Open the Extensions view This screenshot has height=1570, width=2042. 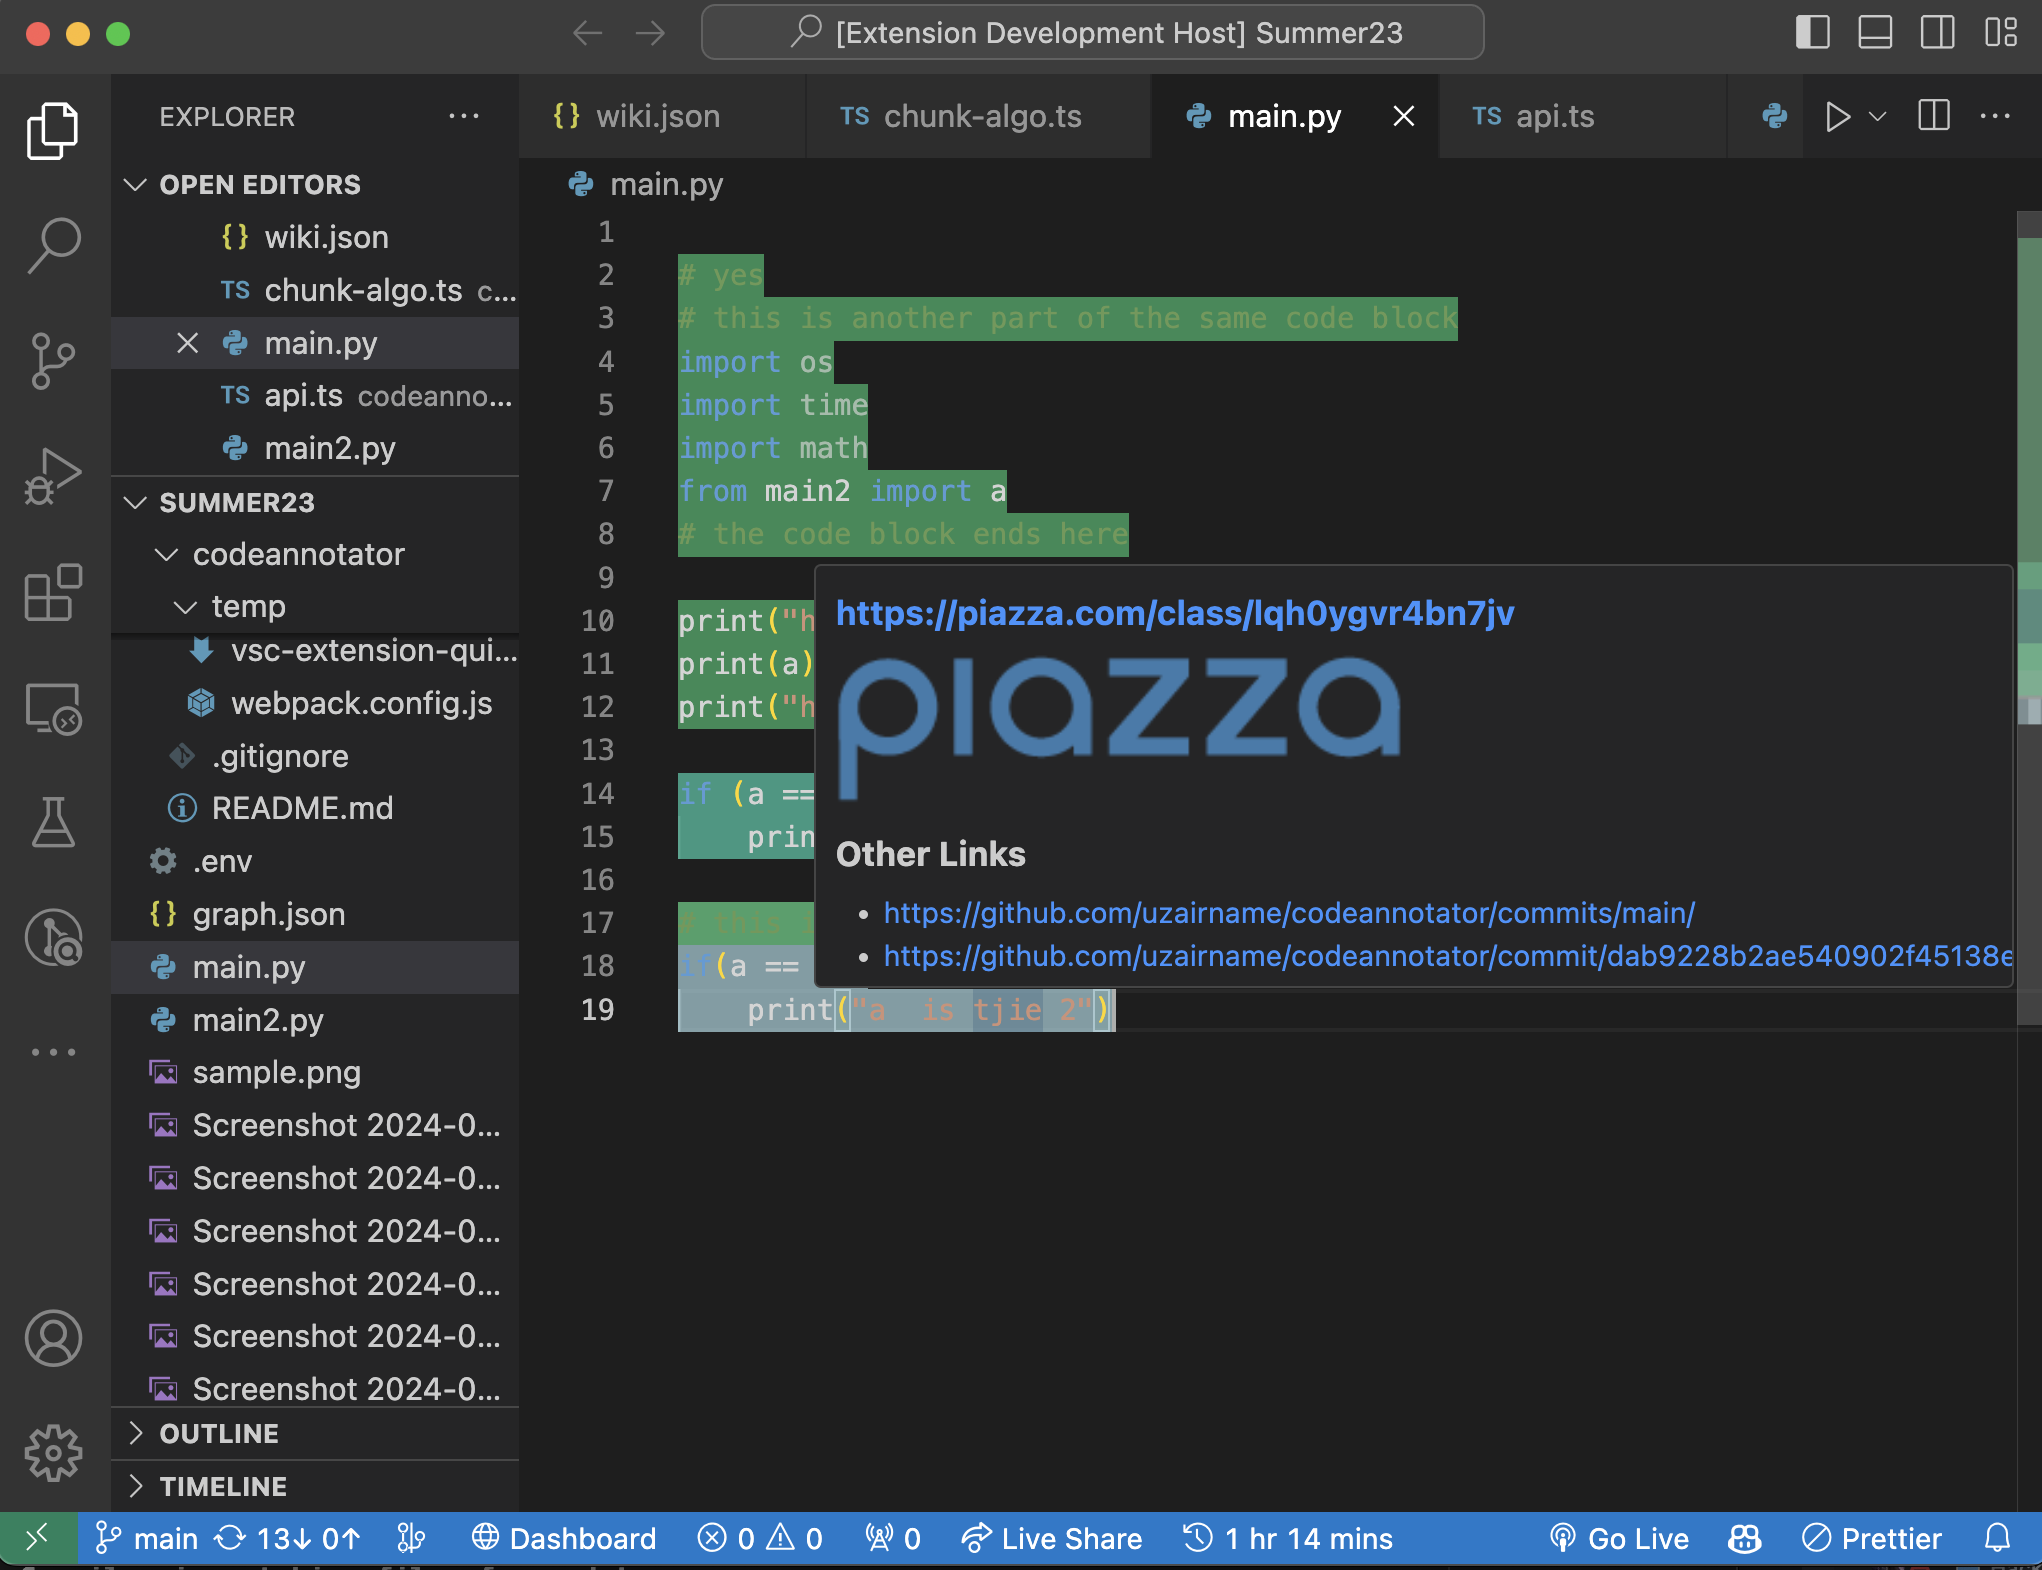[53, 593]
